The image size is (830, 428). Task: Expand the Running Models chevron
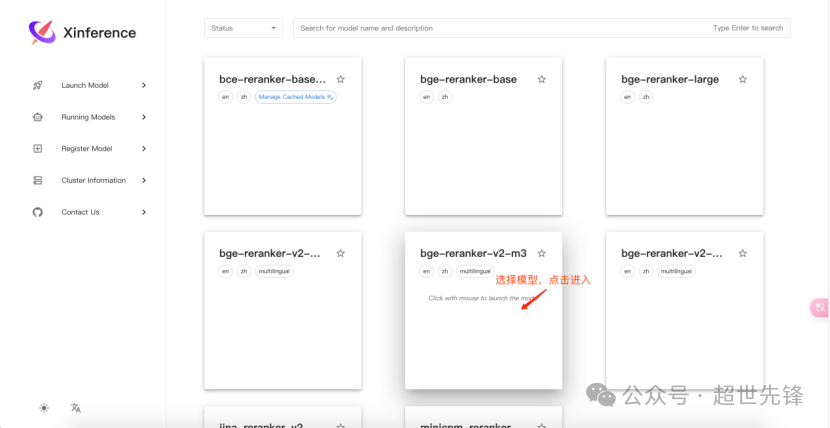(144, 117)
